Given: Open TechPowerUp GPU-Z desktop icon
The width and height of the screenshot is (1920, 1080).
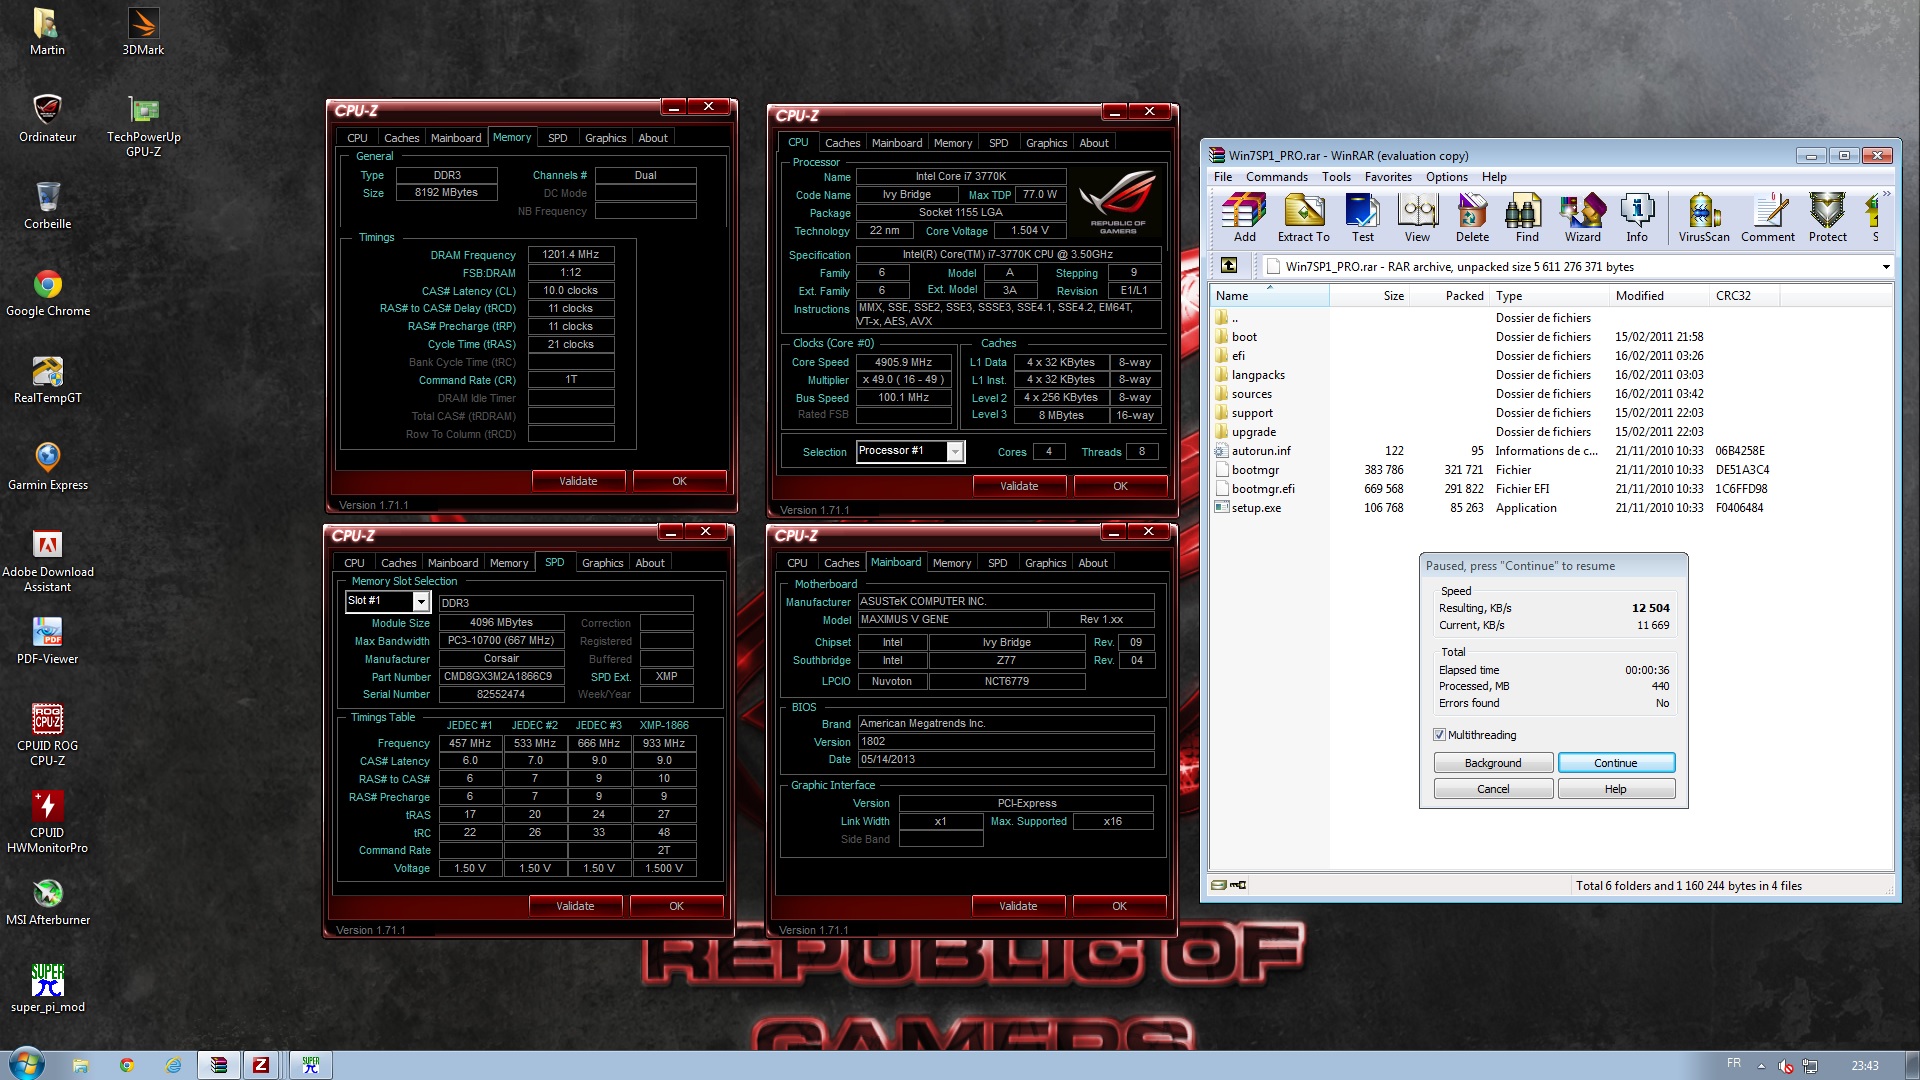Looking at the screenshot, I should point(143,126).
